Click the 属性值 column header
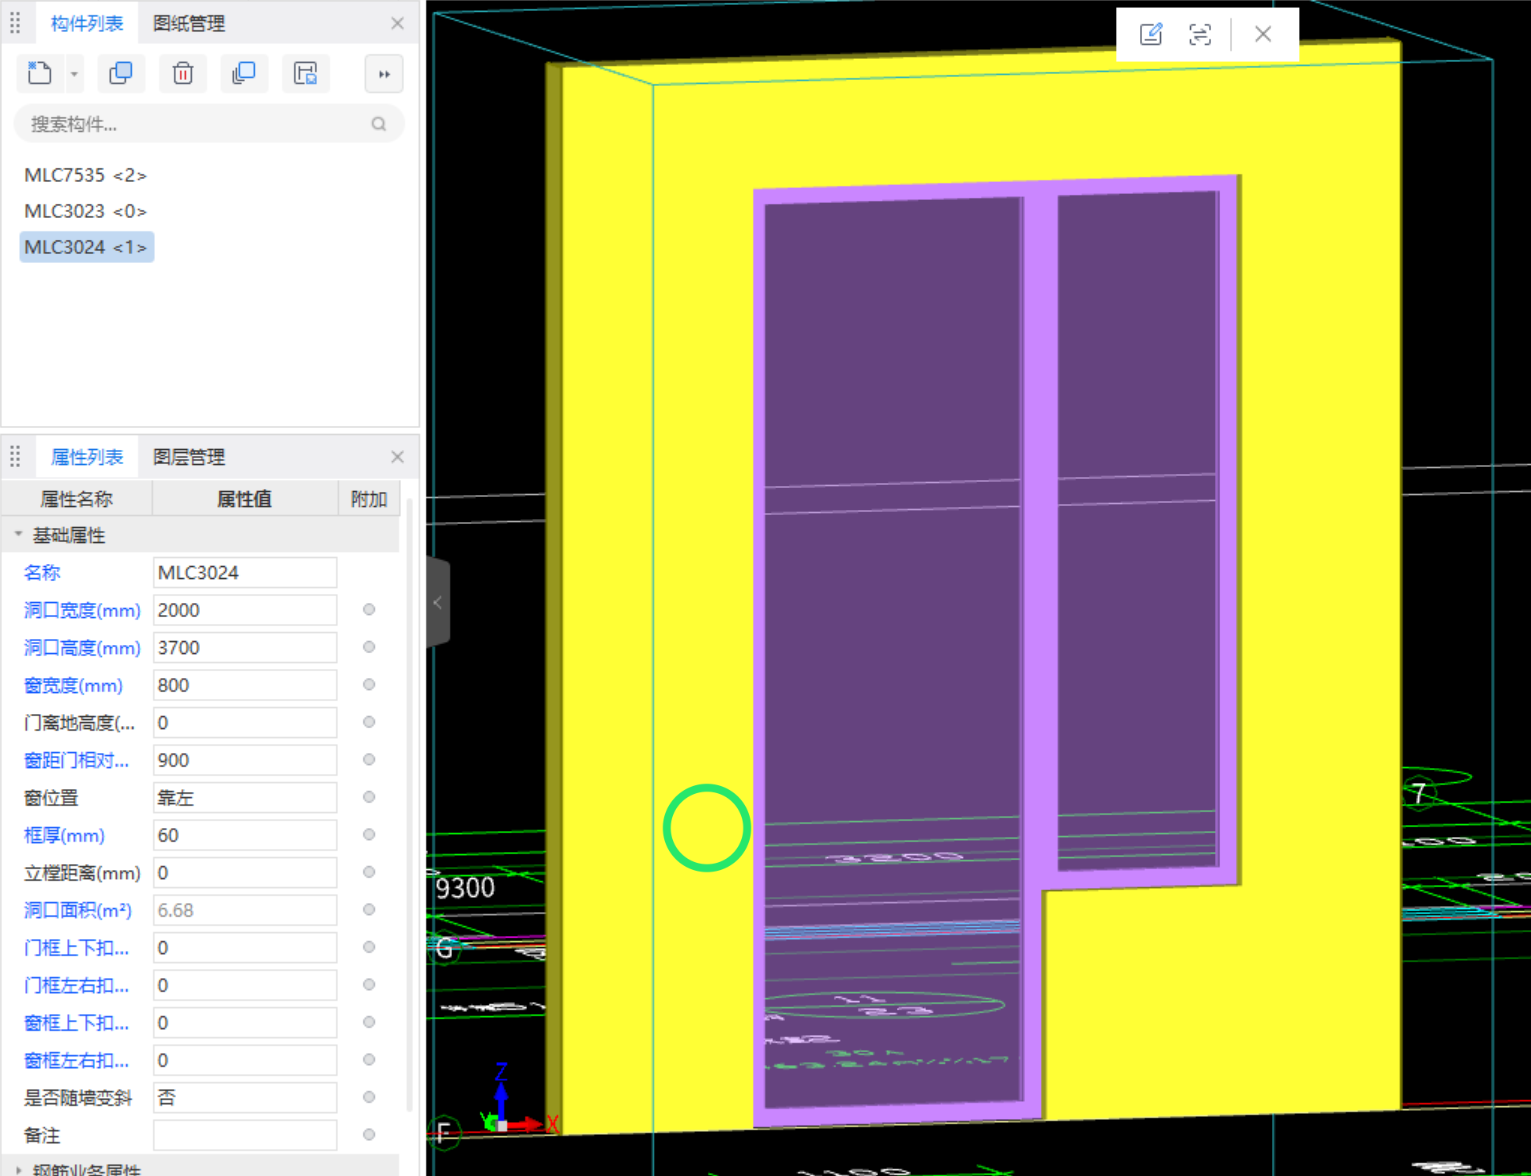Image resolution: width=1531 pixels, height=1176 pixels. click(245, 499)
